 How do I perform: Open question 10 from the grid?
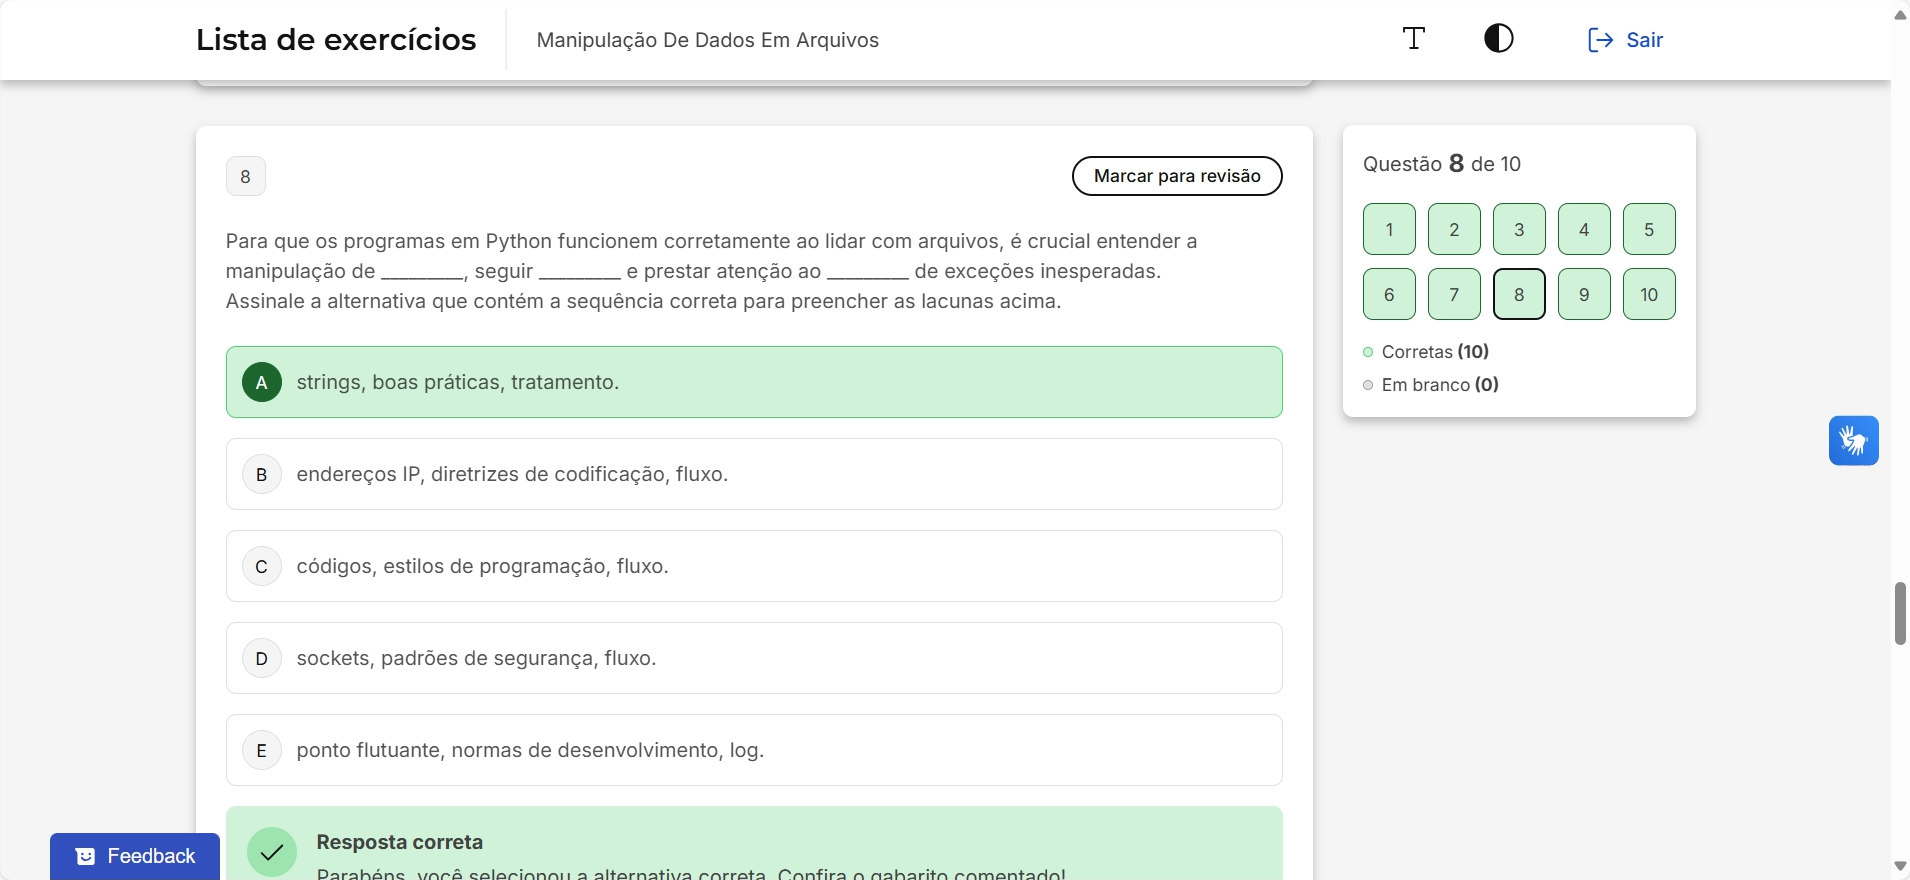(1648, 294)
